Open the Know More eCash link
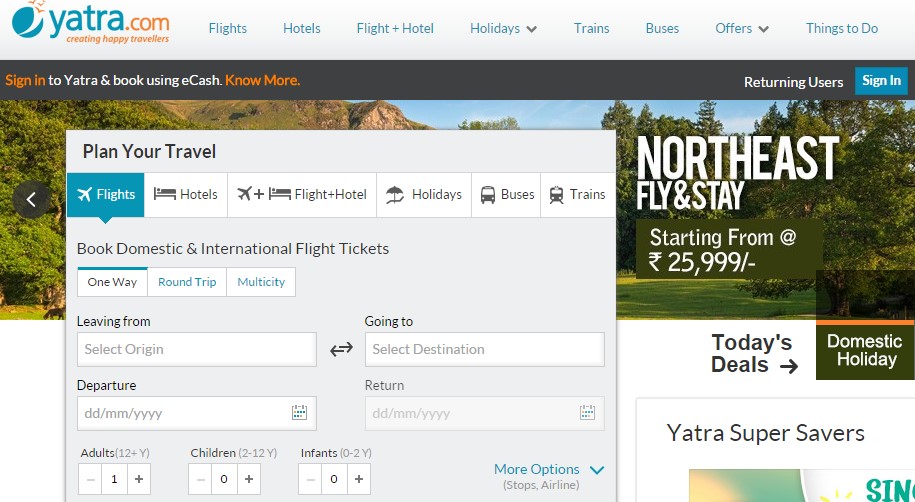Image resolution: width=915 pixels, height=502 pixels. coord(263,80)
